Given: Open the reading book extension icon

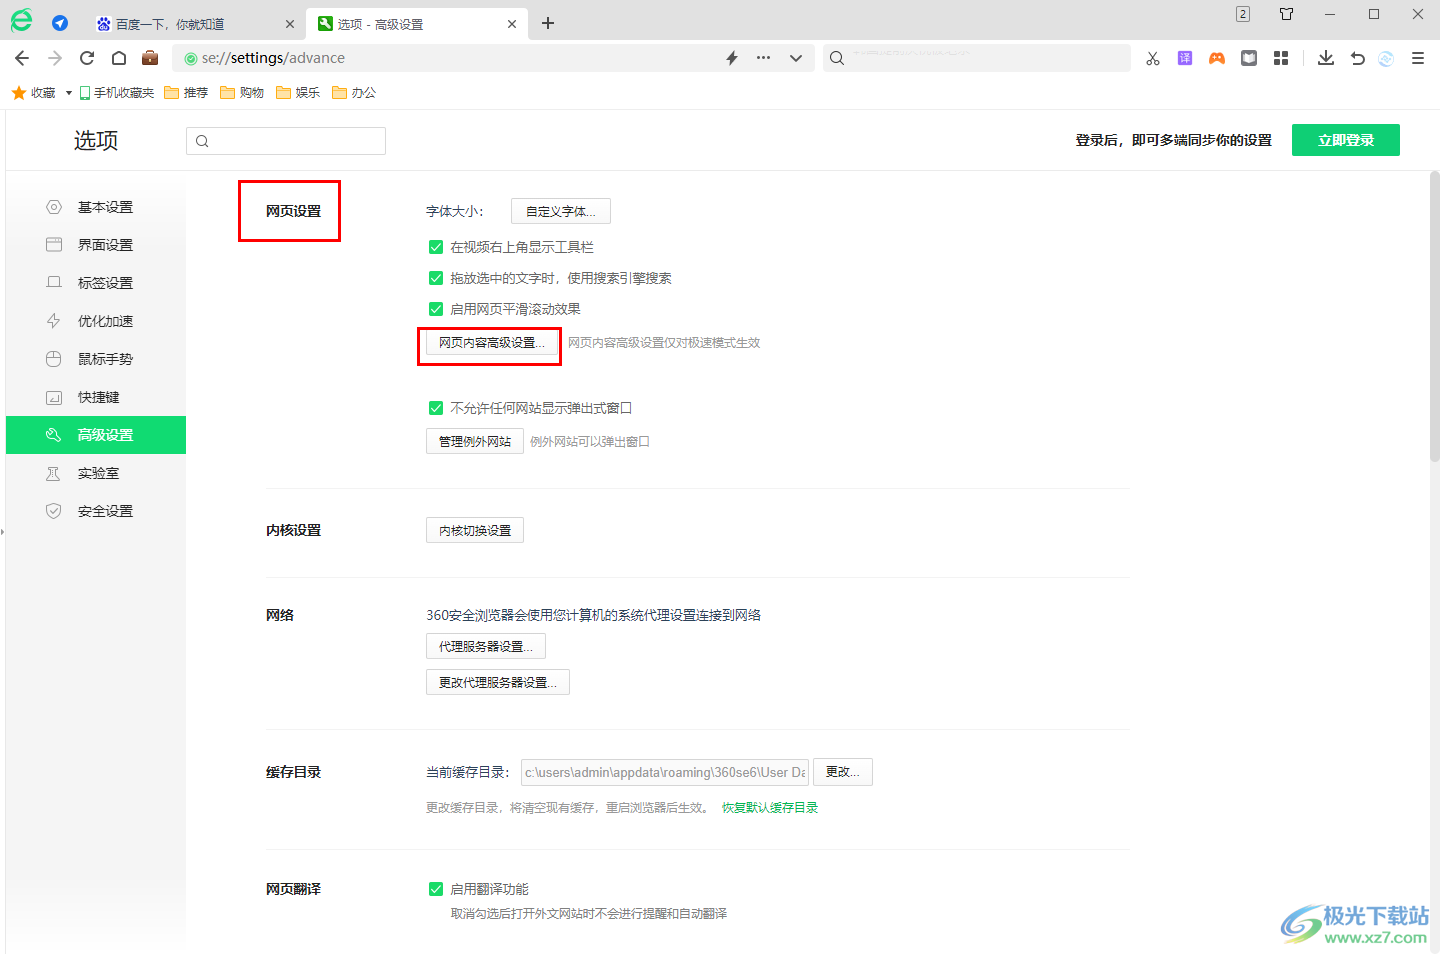Looking at the screenshot, I should (x=1249, y=58).
